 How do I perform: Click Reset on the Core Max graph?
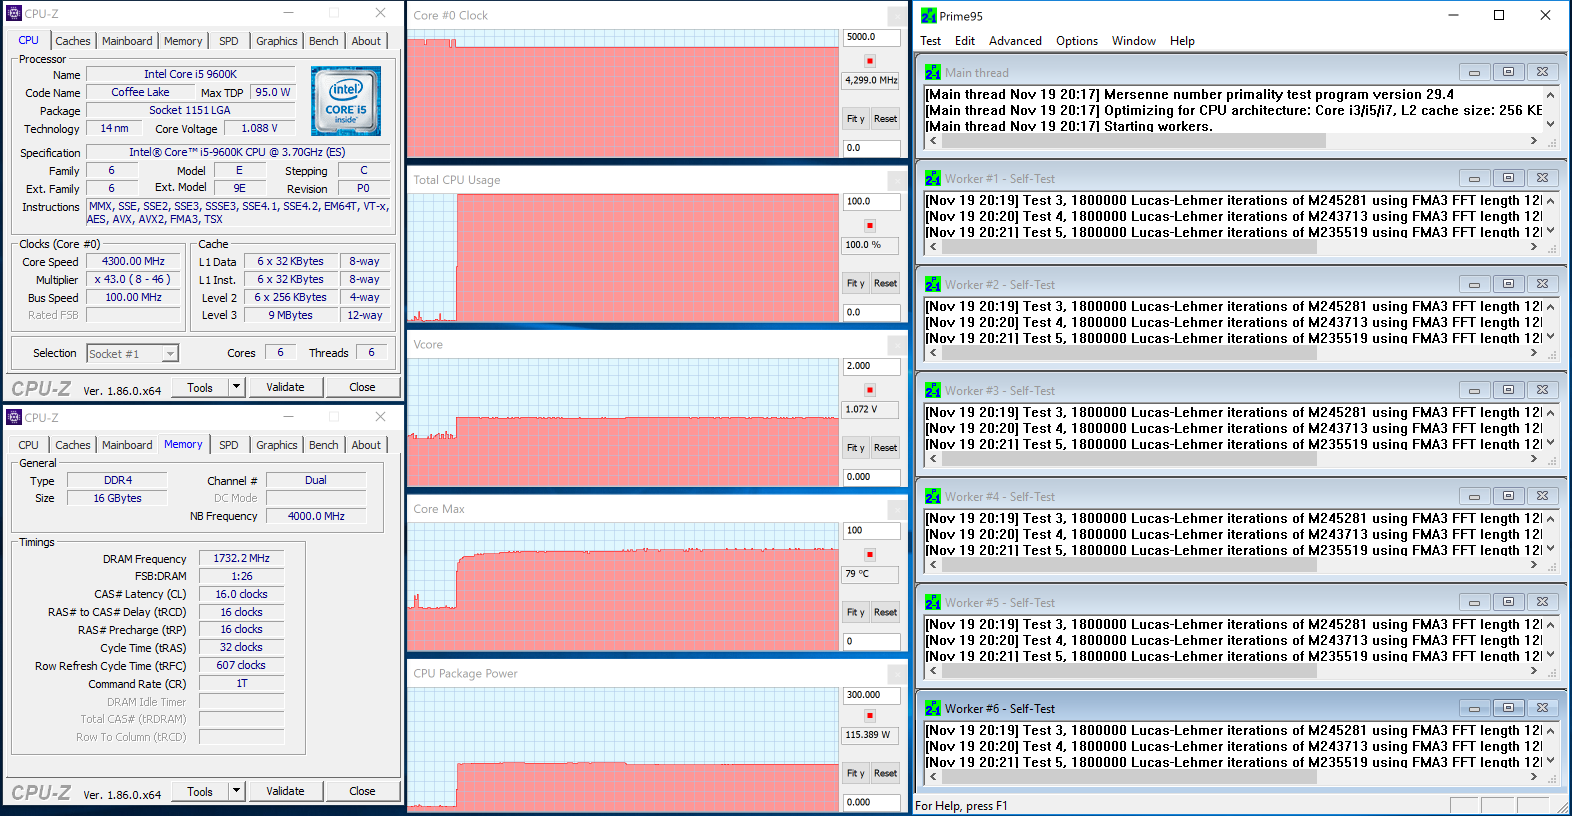[x=885, y=612]
